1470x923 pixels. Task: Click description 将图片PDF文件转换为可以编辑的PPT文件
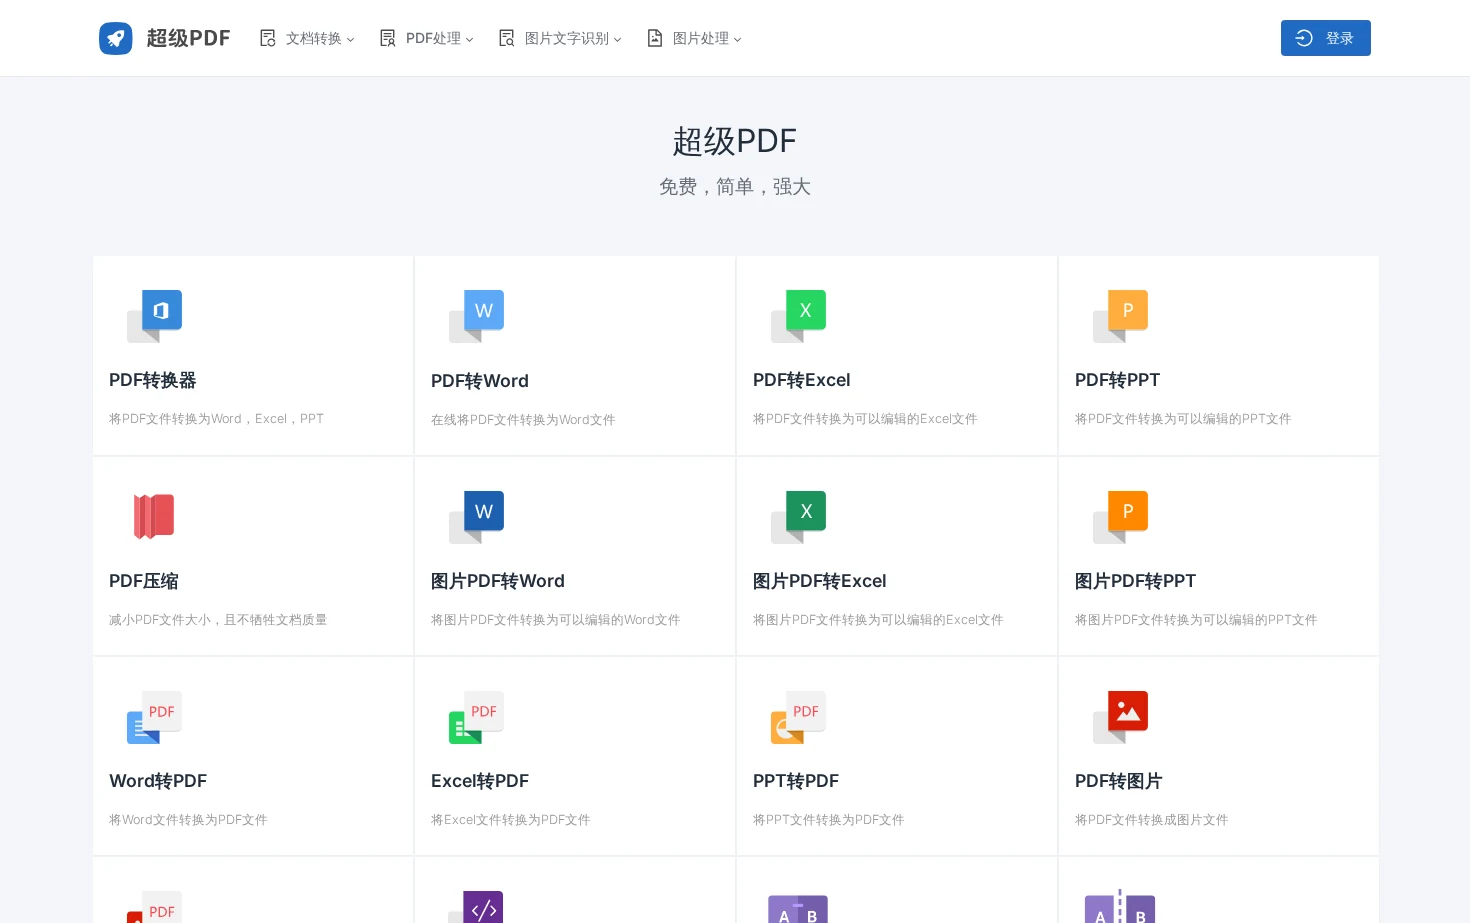[1196, 620]
